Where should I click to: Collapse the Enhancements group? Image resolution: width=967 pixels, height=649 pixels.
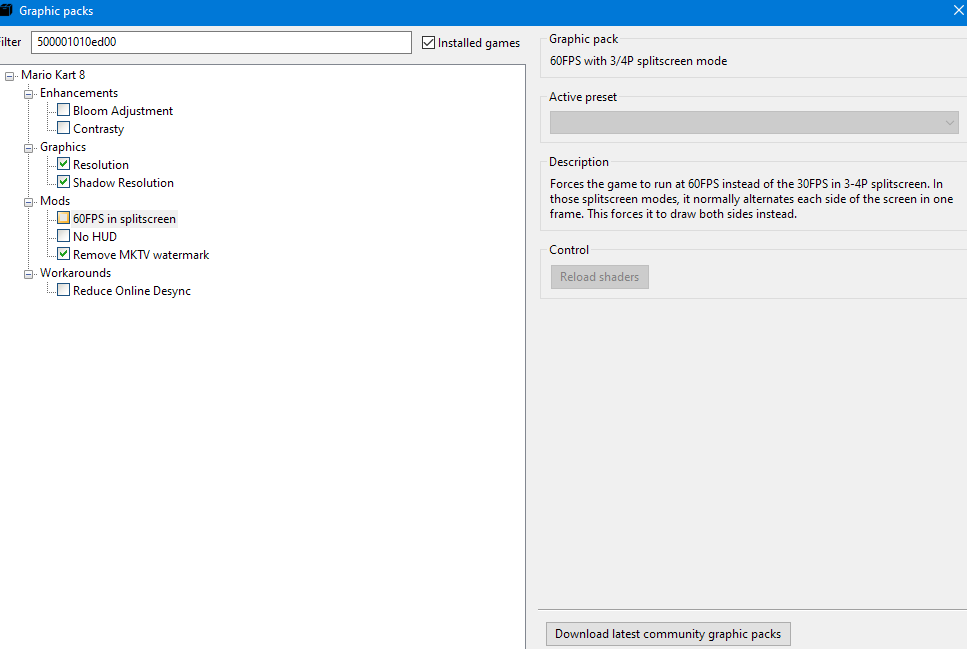[28, 94]
